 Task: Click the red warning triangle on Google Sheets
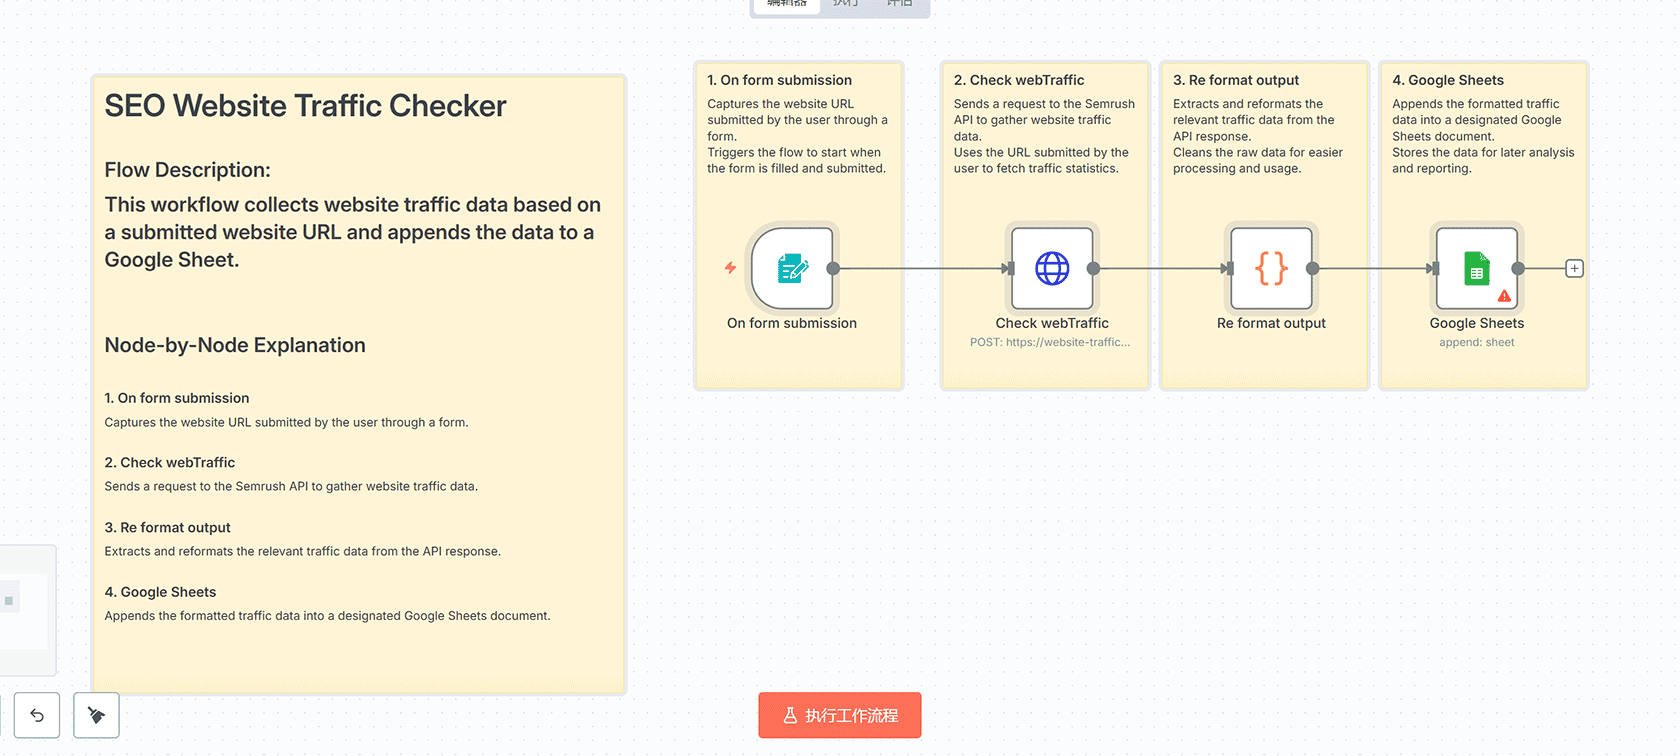click(1504, 296)
